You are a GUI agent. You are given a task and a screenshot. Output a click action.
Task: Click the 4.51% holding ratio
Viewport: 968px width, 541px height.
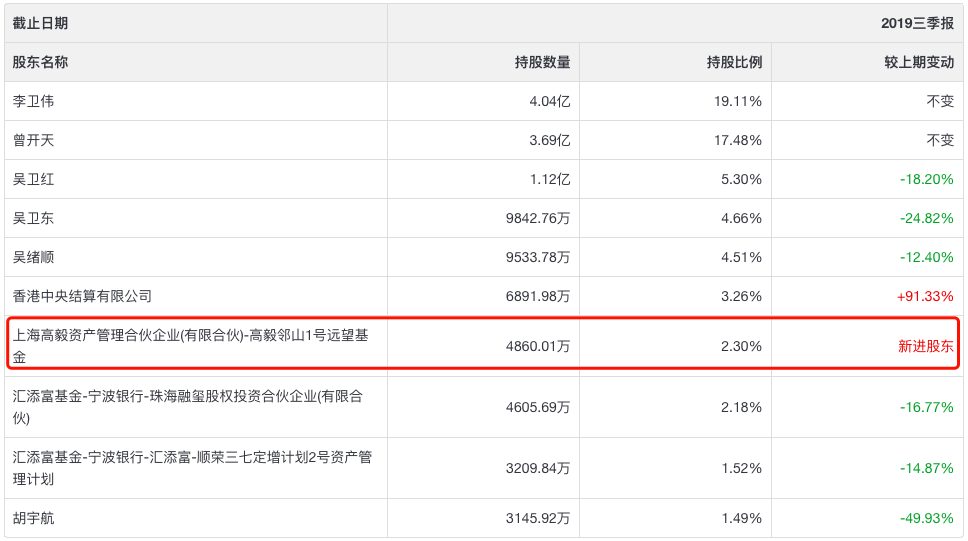coord(741,257)
